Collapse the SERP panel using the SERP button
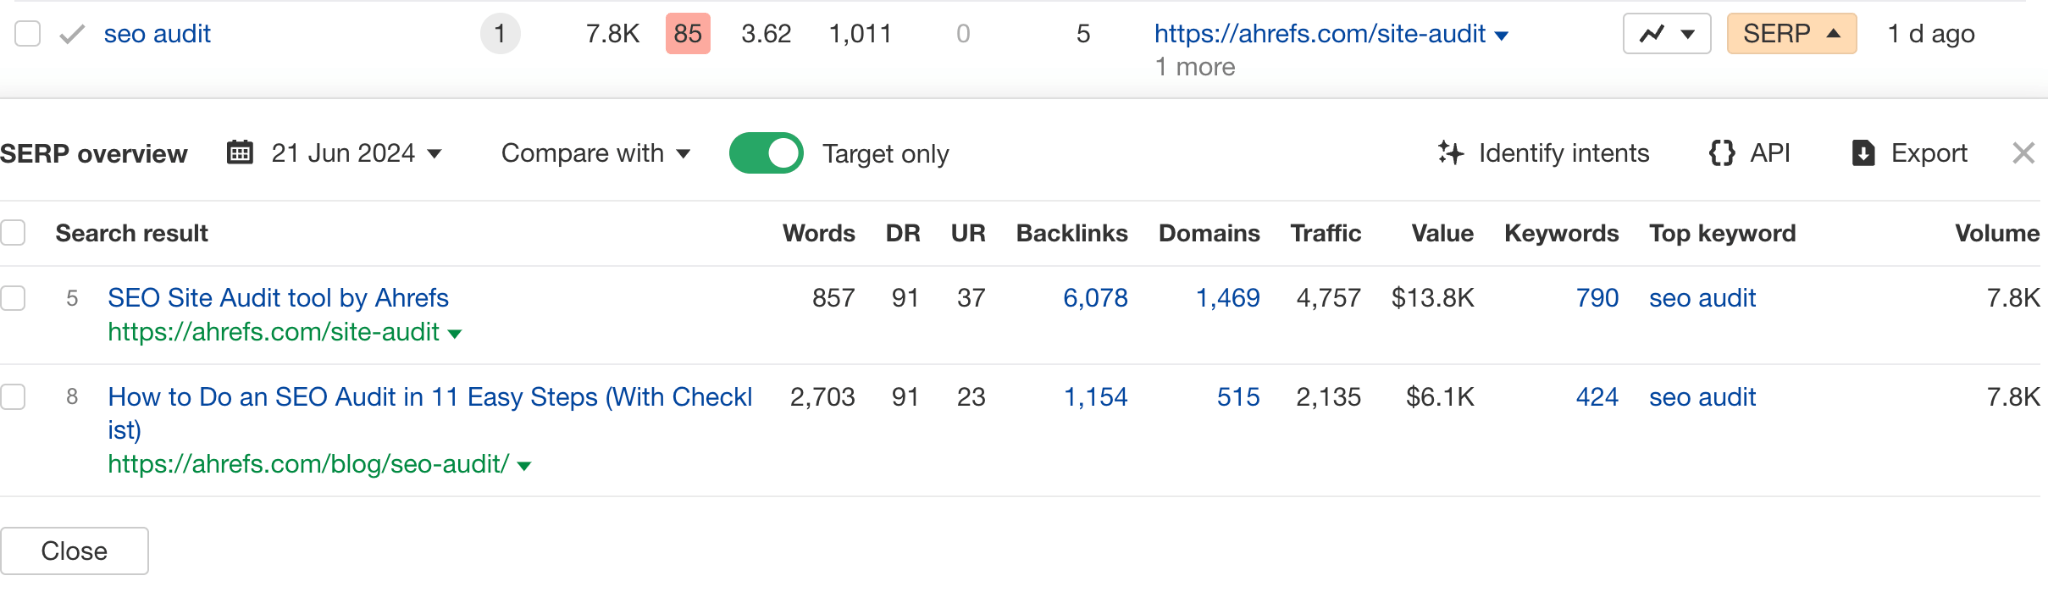The image size is (2048, 589). tap(1791, 33)
